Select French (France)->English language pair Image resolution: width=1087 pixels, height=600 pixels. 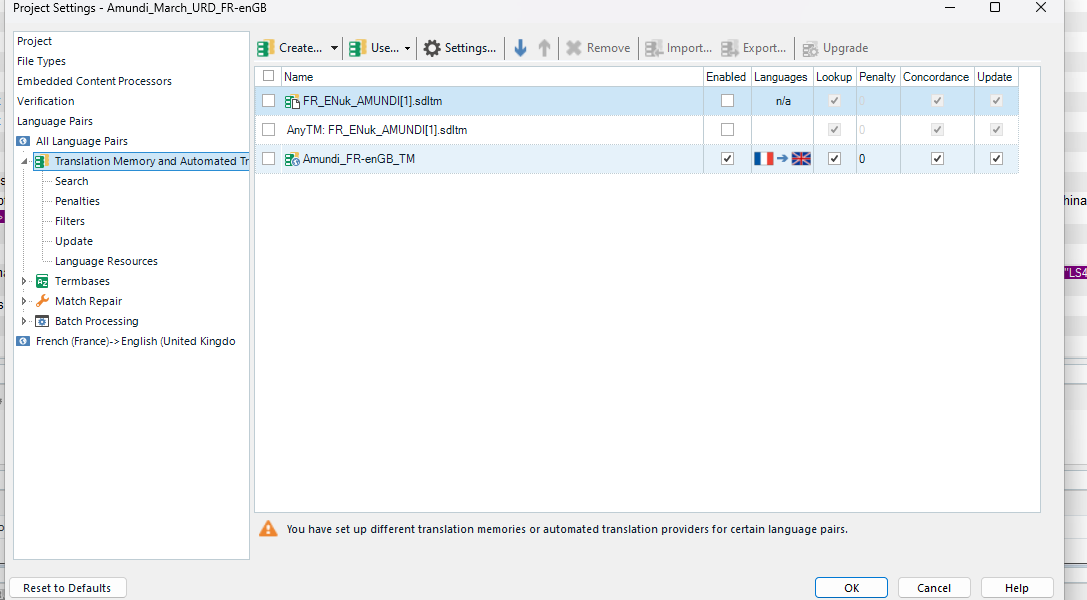[135, 342]
